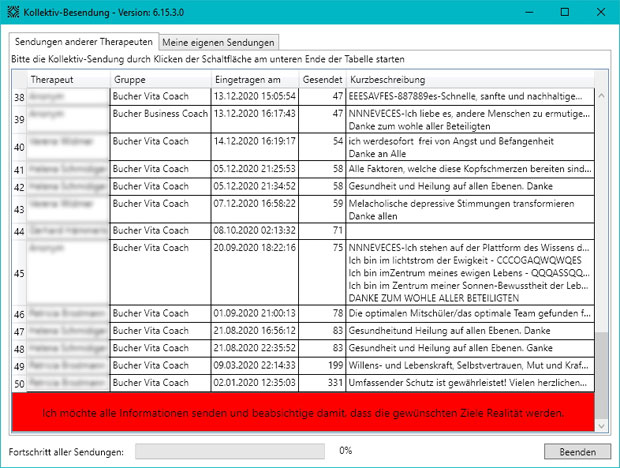
Task: Click Gesendet value 75
Action: [x=322, y=272]
